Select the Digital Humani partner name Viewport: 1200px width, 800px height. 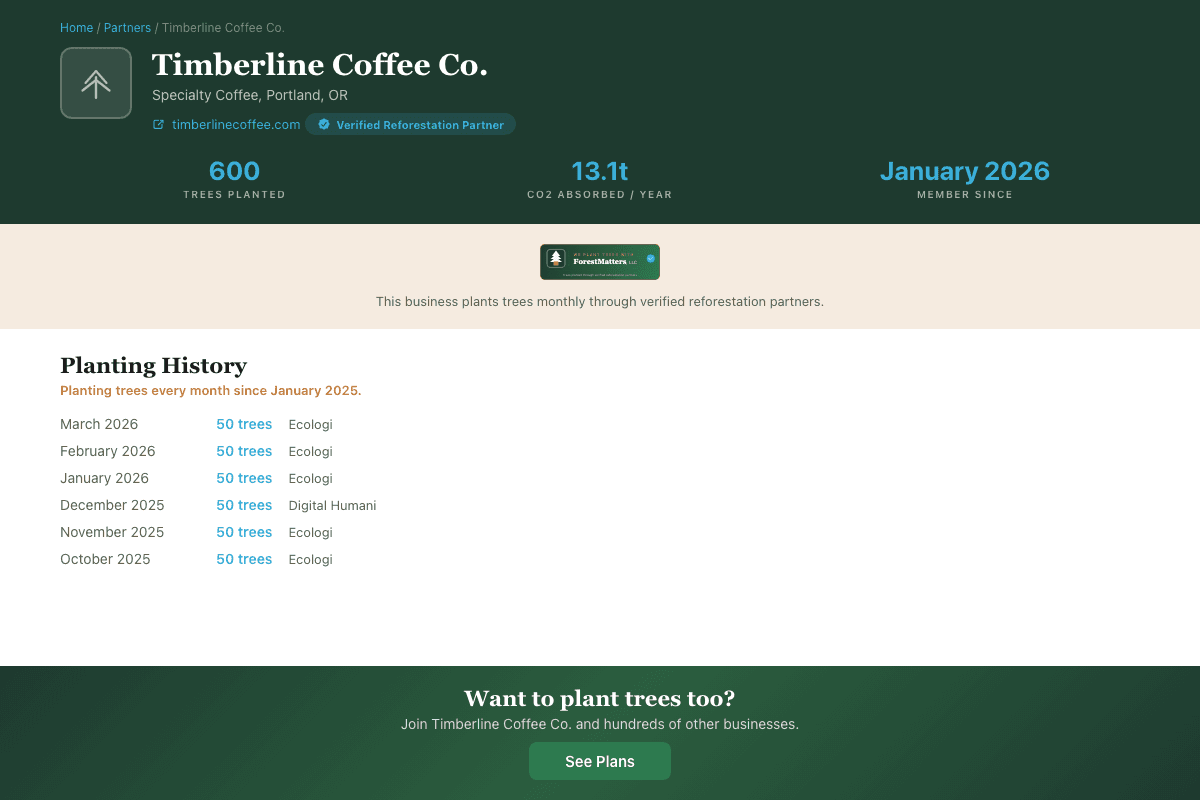(332, 505)
